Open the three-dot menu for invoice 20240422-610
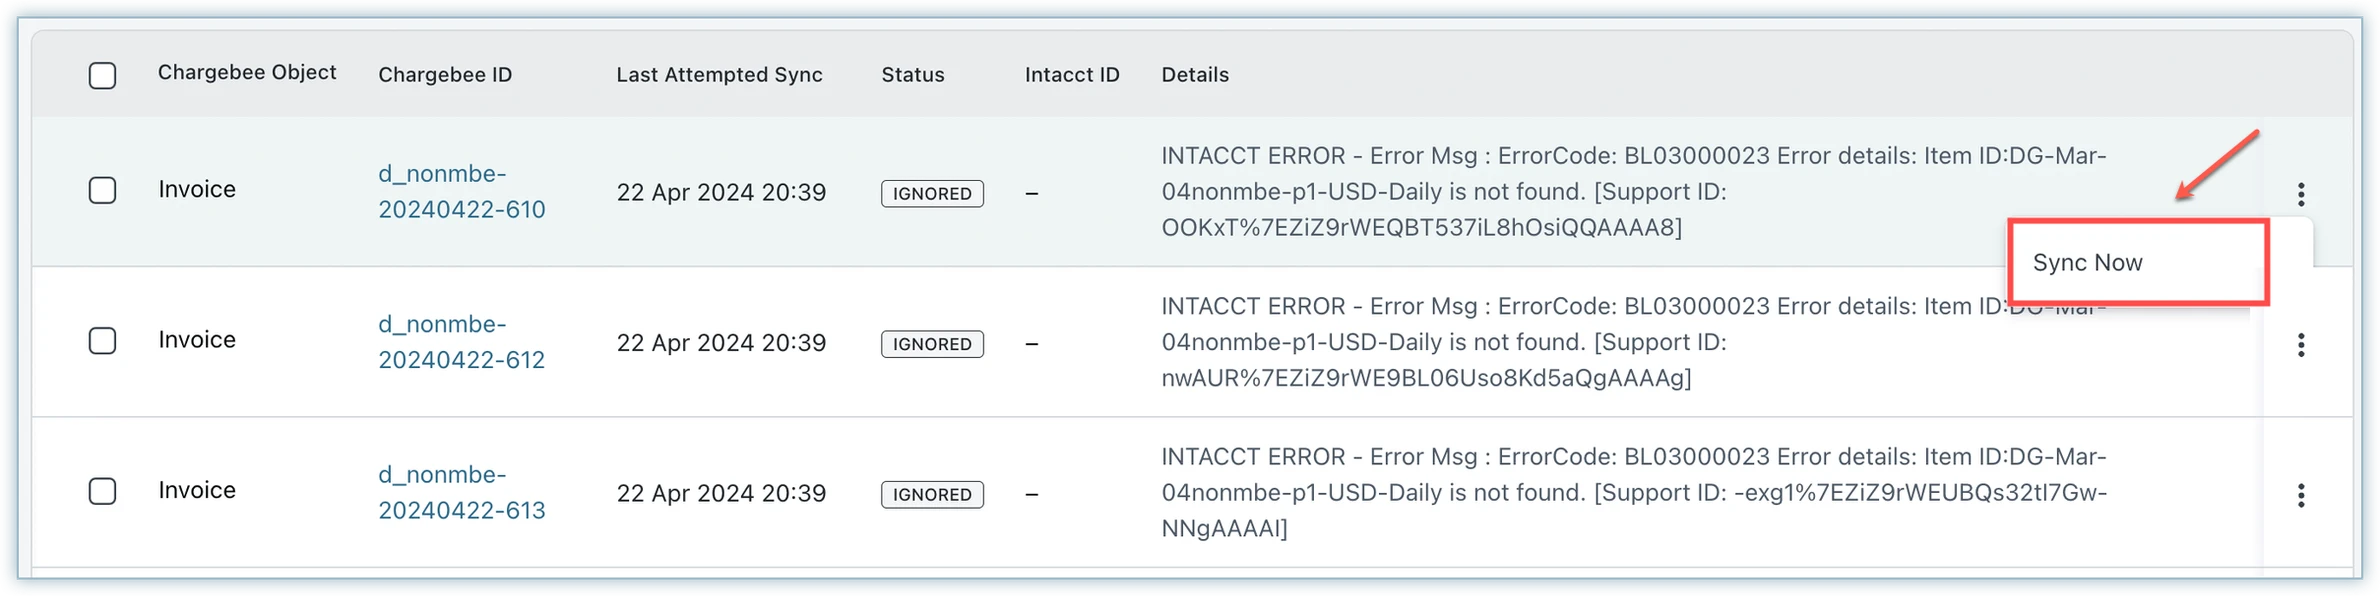The width and height of the screenshot is (2380, 596). pyautogui.click(x=2301, y=194)
